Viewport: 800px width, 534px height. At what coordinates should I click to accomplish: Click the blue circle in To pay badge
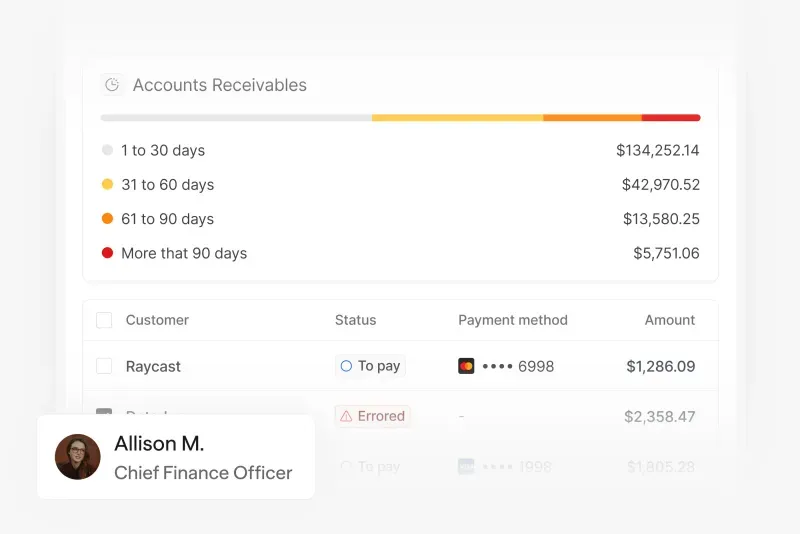tap(346, 366)
